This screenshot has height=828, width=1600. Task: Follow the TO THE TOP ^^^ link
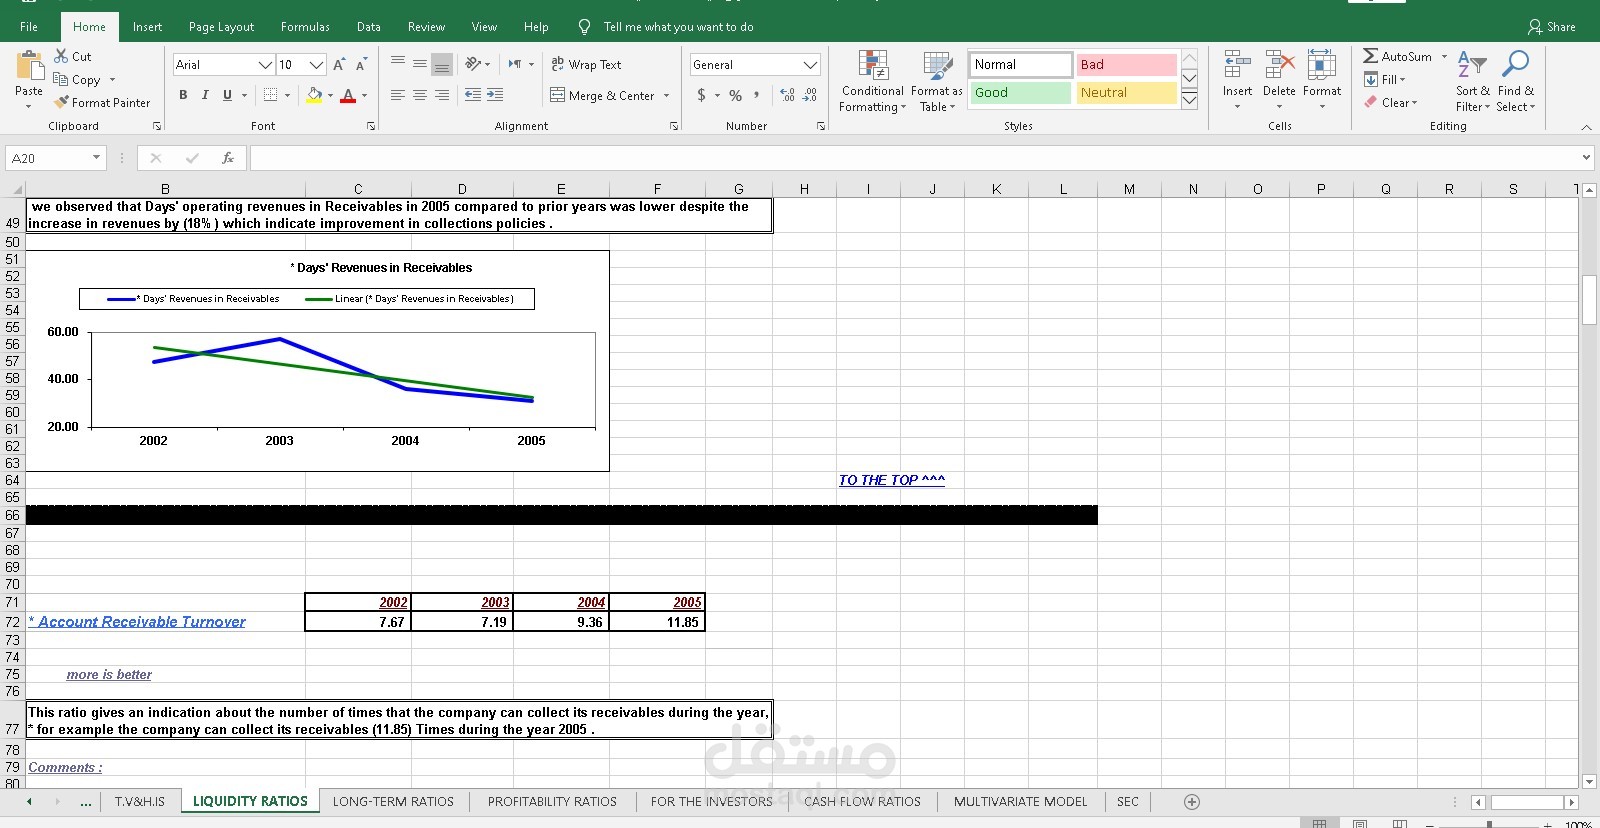(x=892, y=480)
